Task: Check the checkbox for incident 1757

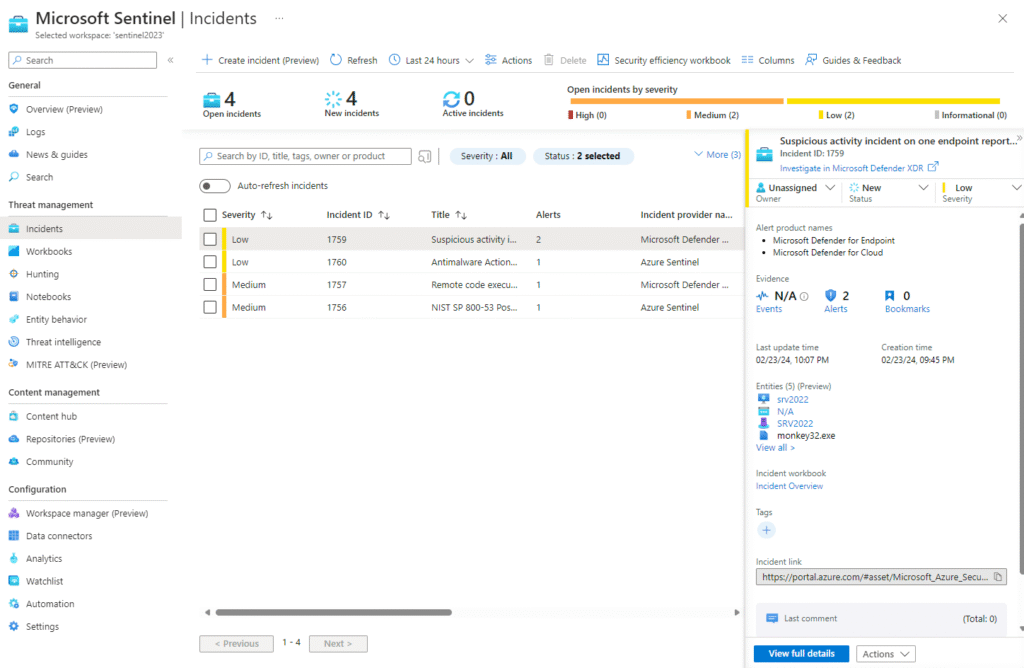Action: (x=210, y=285)
